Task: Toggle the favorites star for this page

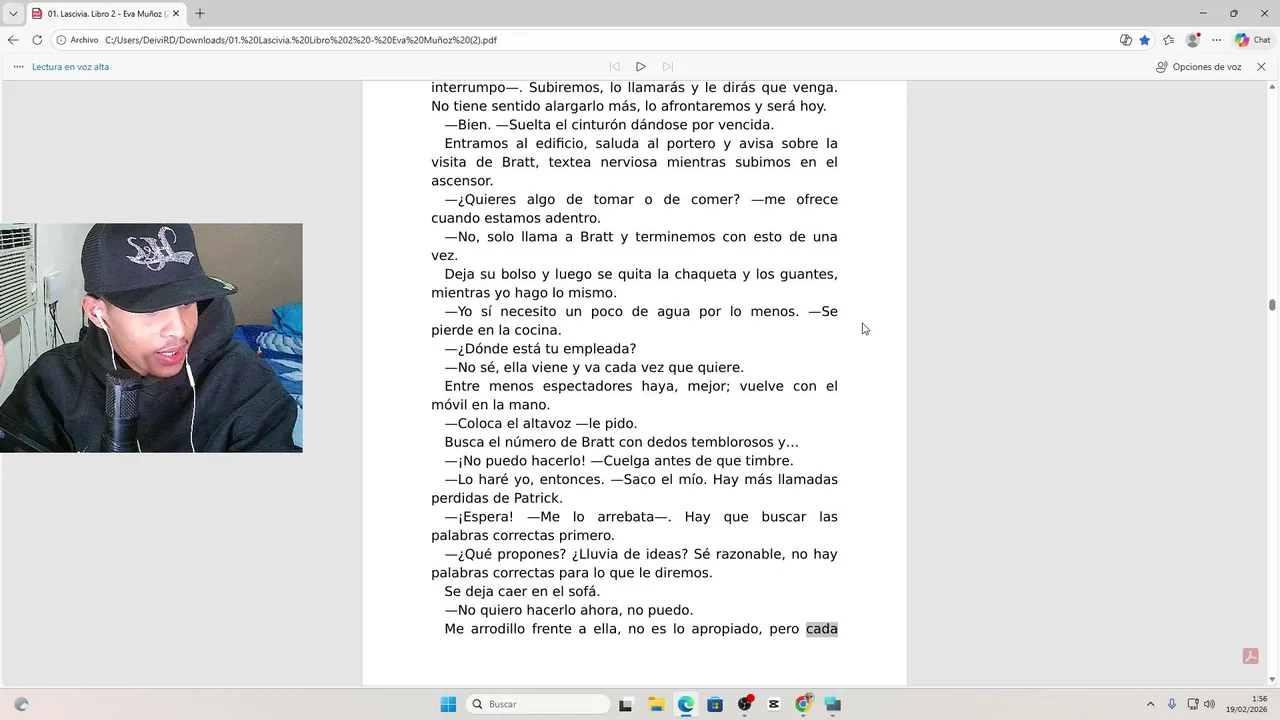Action: [x=1145, y=40]
